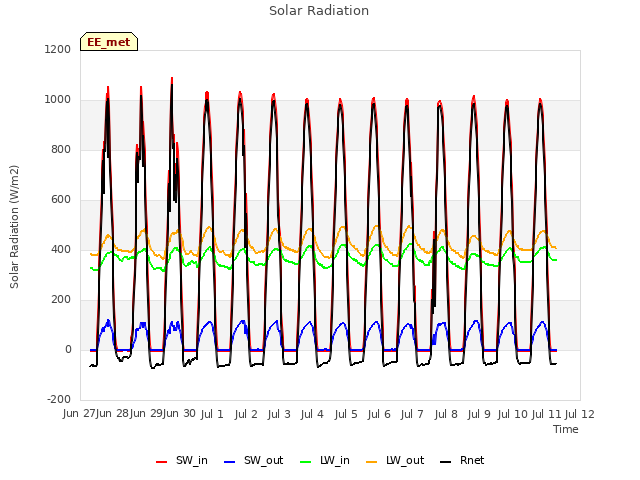Screen dimensions: 640x480
Task: Click the tallest SW_in peak on Jun 29
Action: (x=172, y=78)
